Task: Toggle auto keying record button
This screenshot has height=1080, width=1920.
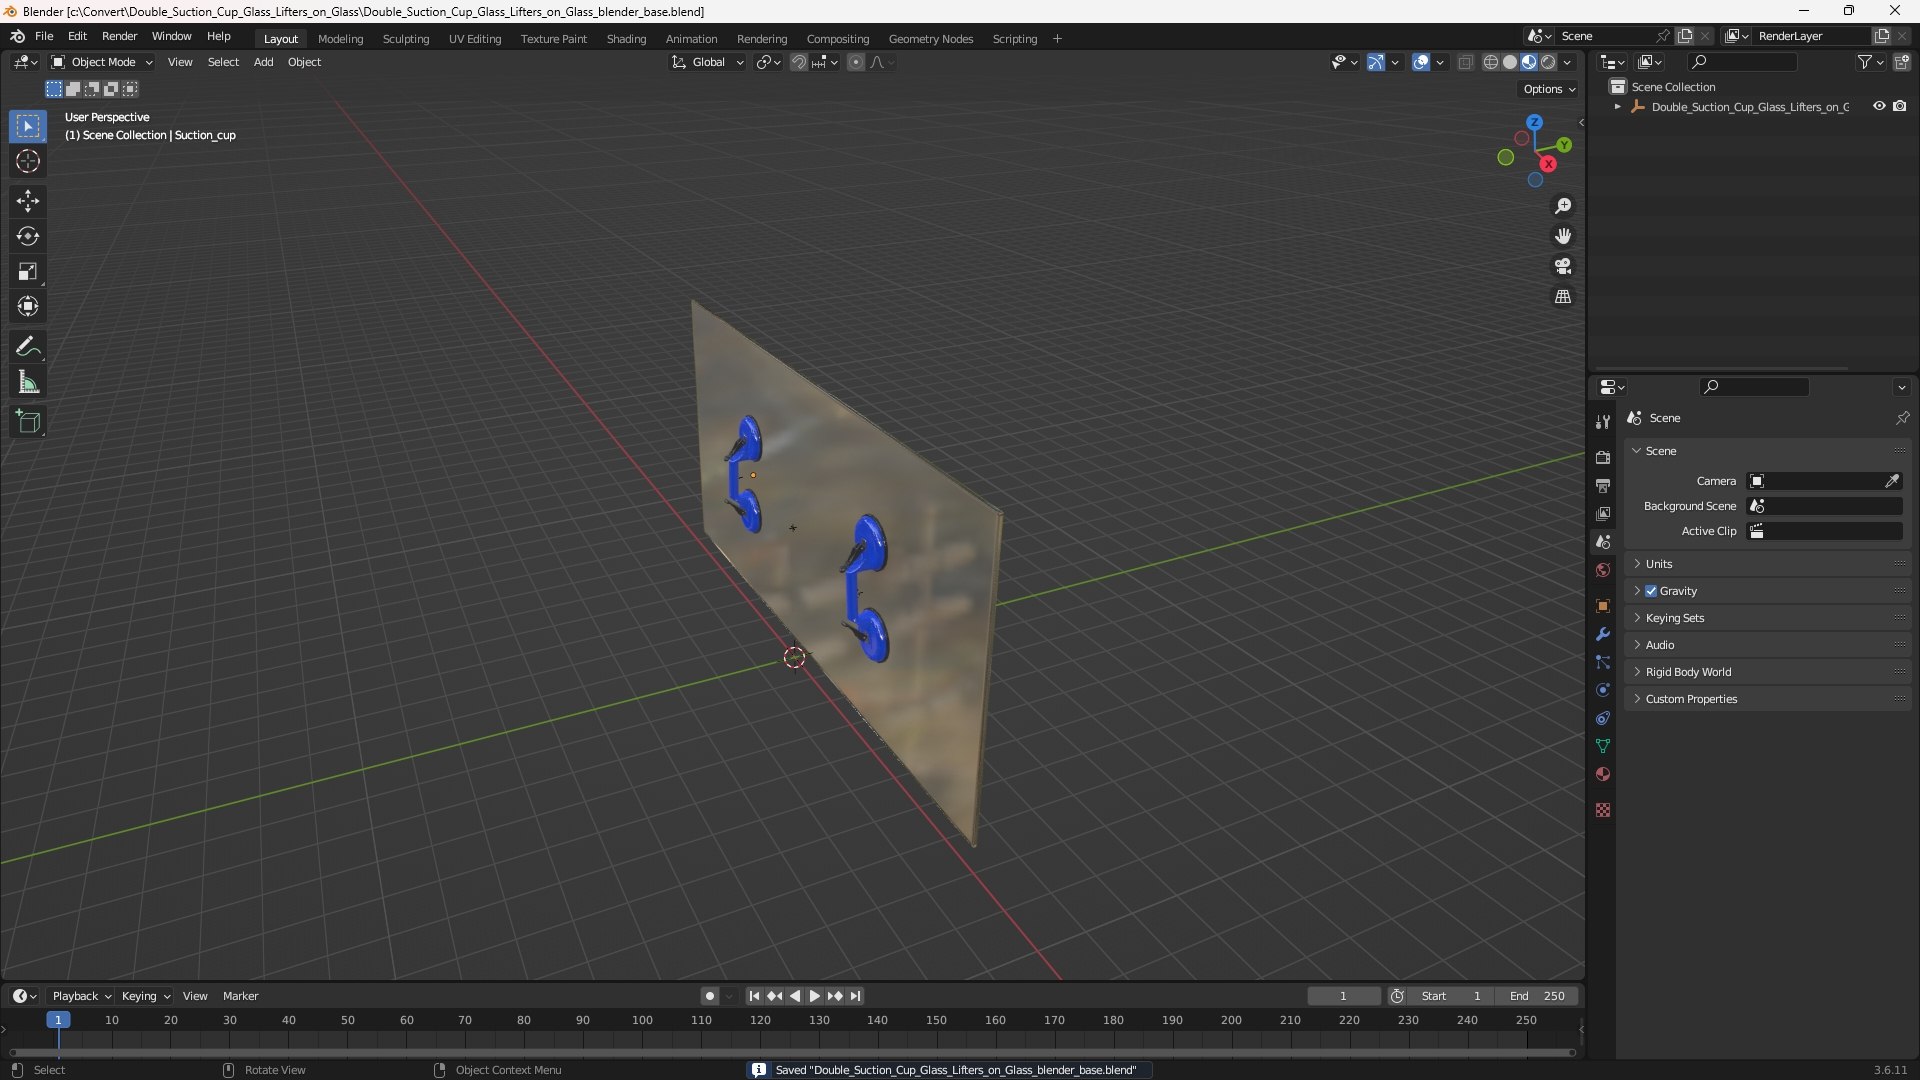Action: (710, 996)
